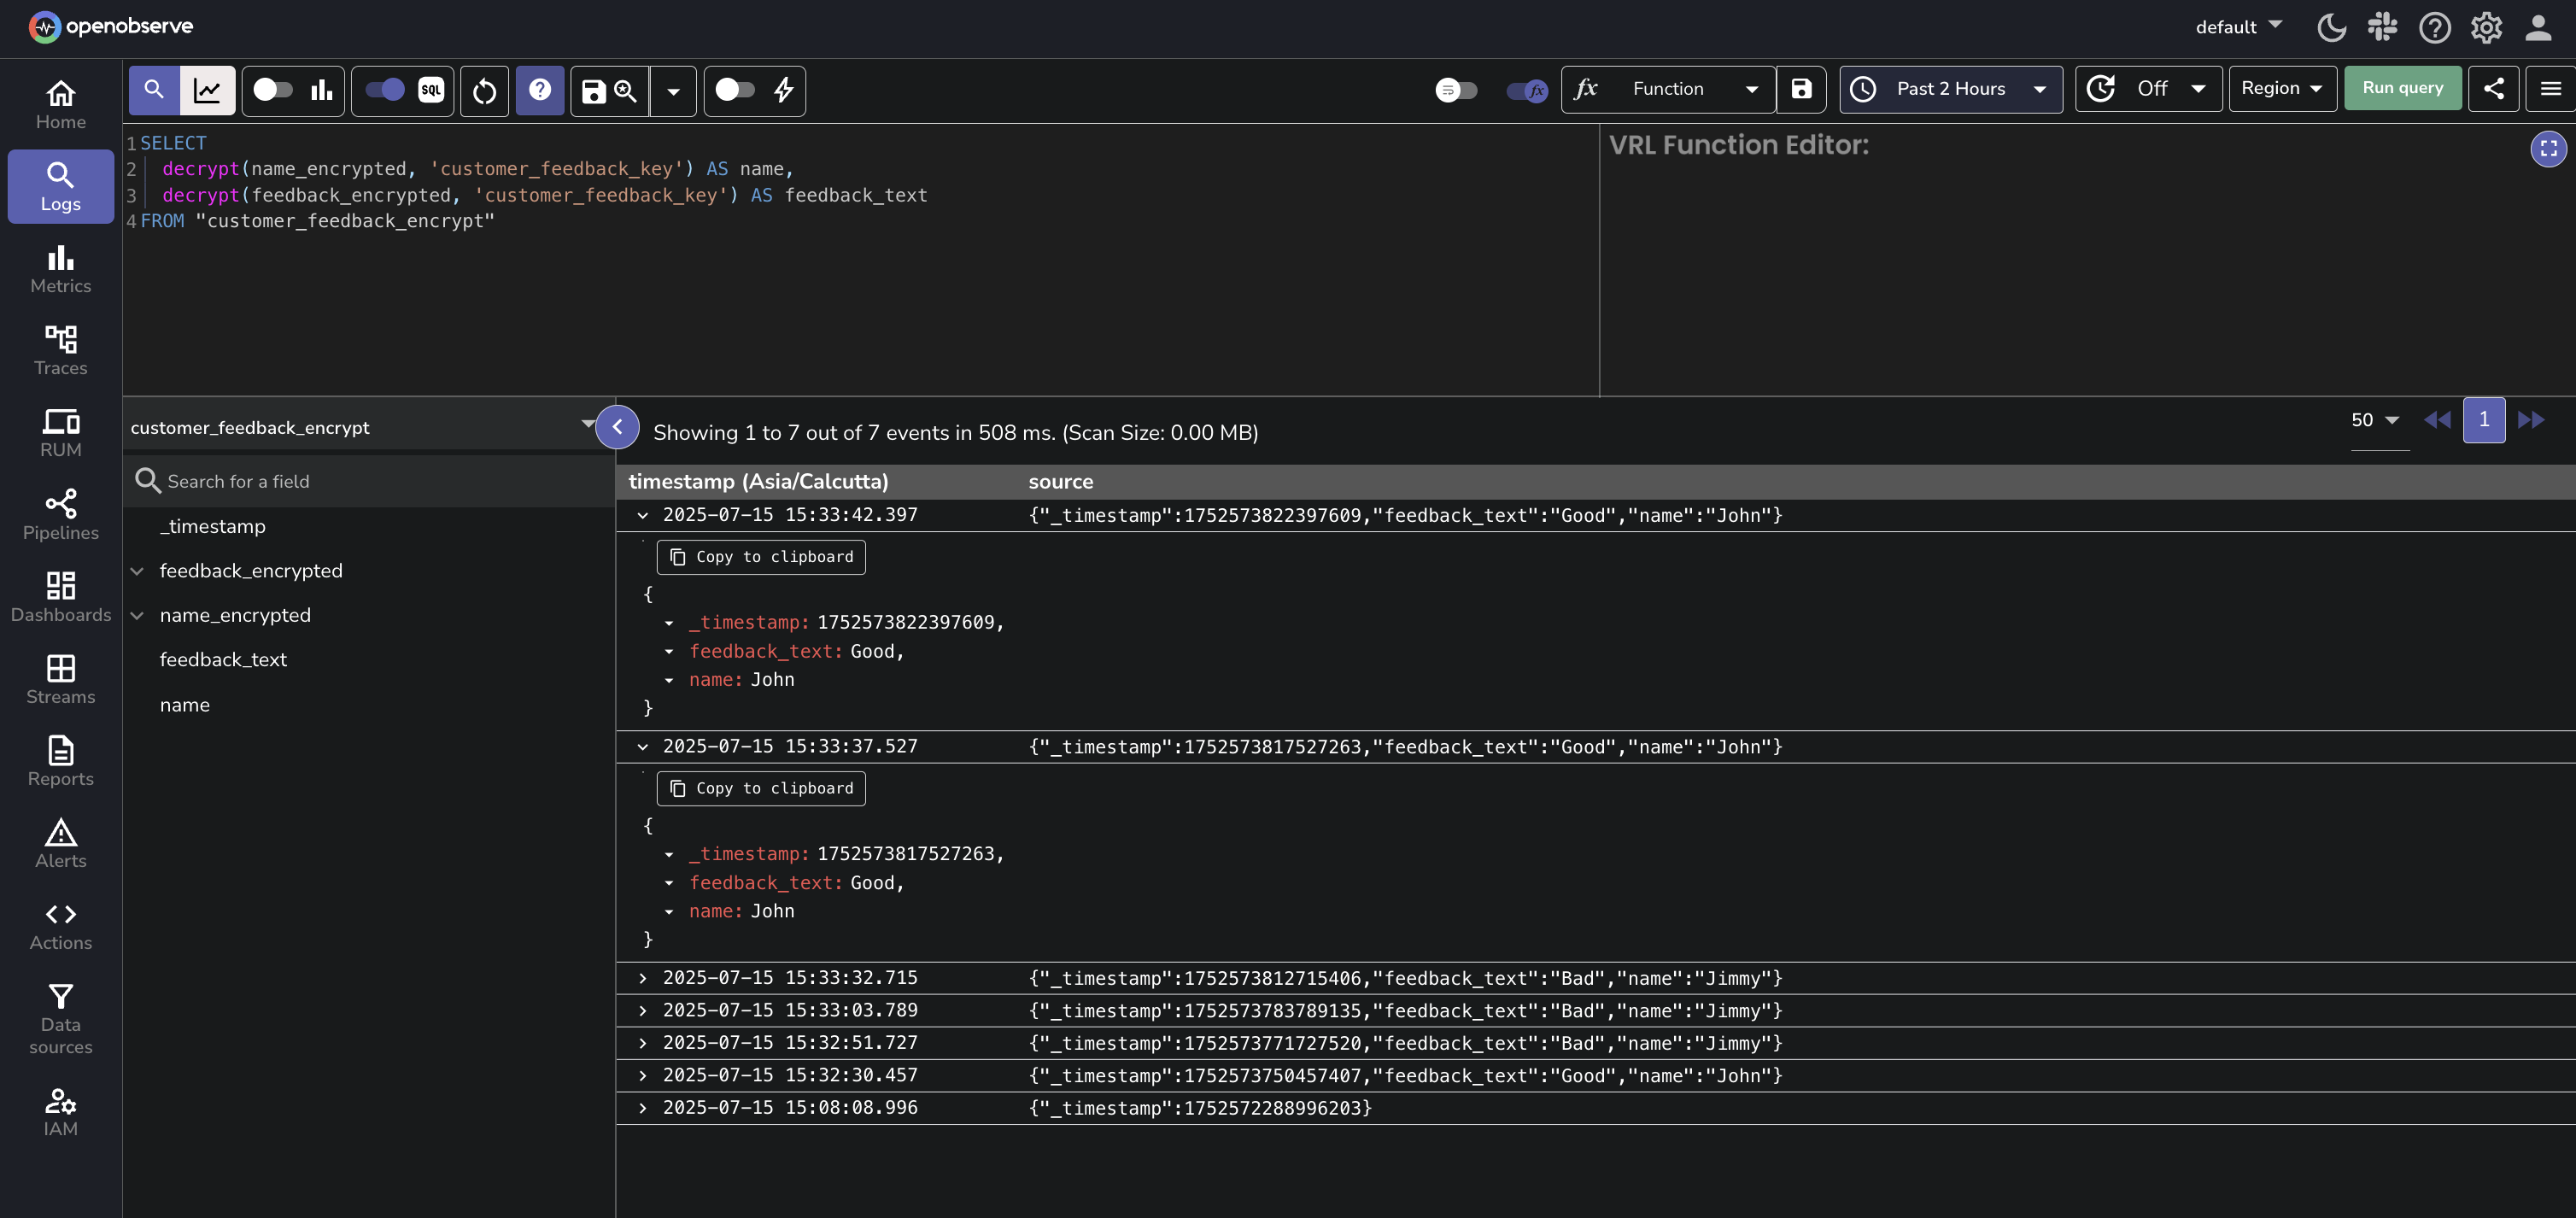The height and width of the screenshot is (1218, 2576).
Task: Open the Past 2 Hours time range dropdown
Action: pyautogui.click(x=1950, y=89)
